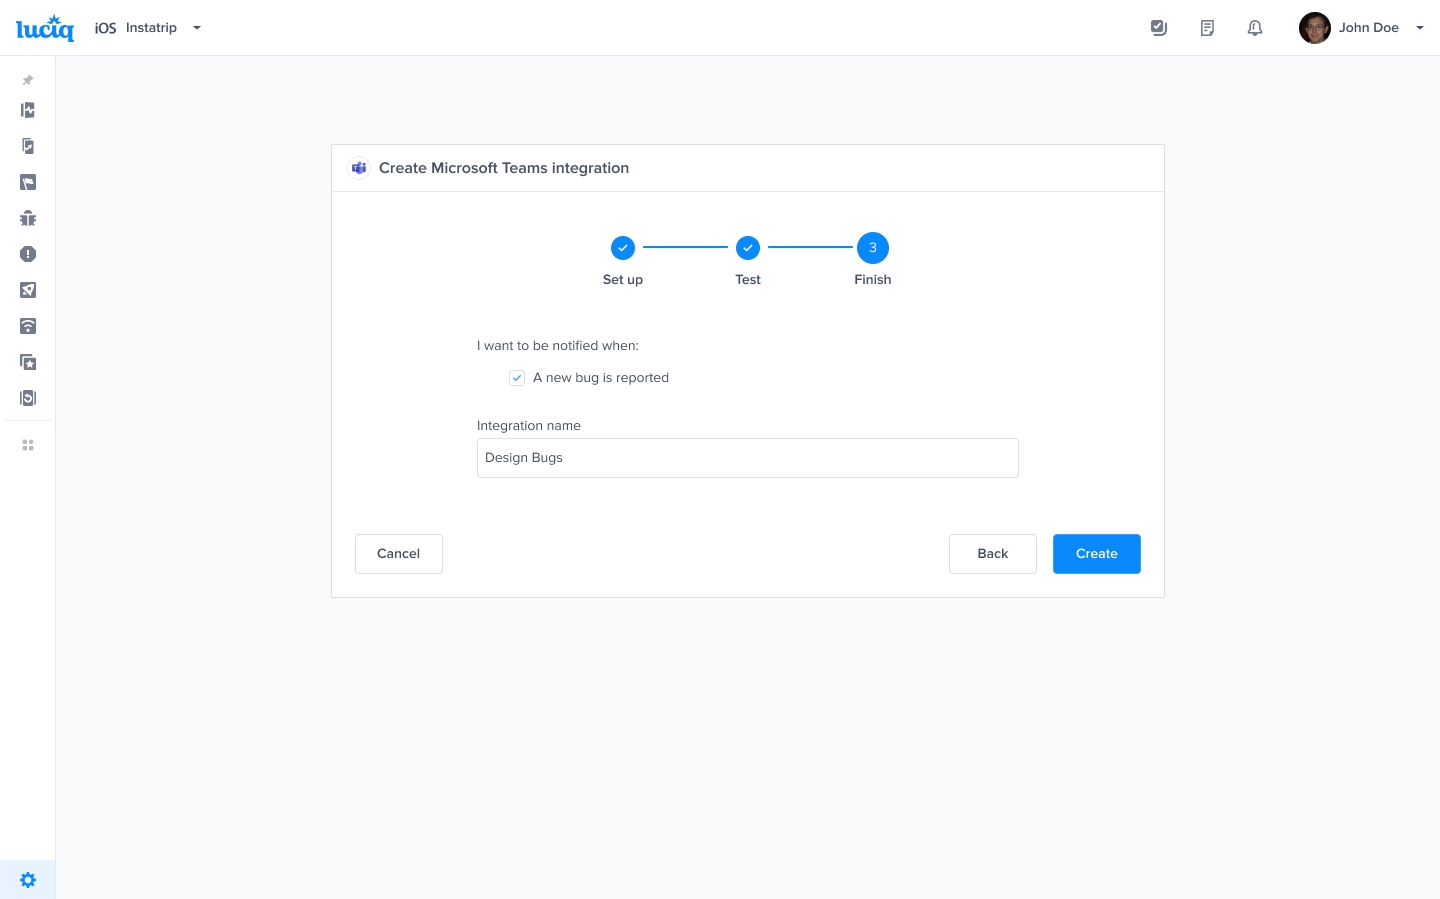Expand the John Doe account menu
Screen dimensions: 1440x899
click(1419, 28)
